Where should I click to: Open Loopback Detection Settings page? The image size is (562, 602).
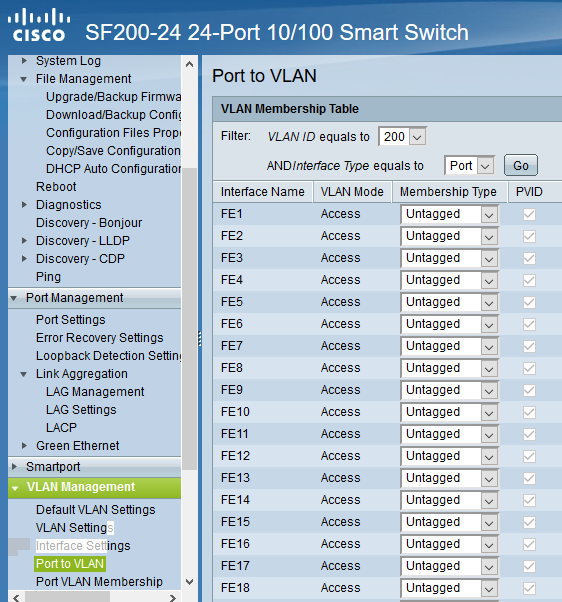tap(108, 356)
